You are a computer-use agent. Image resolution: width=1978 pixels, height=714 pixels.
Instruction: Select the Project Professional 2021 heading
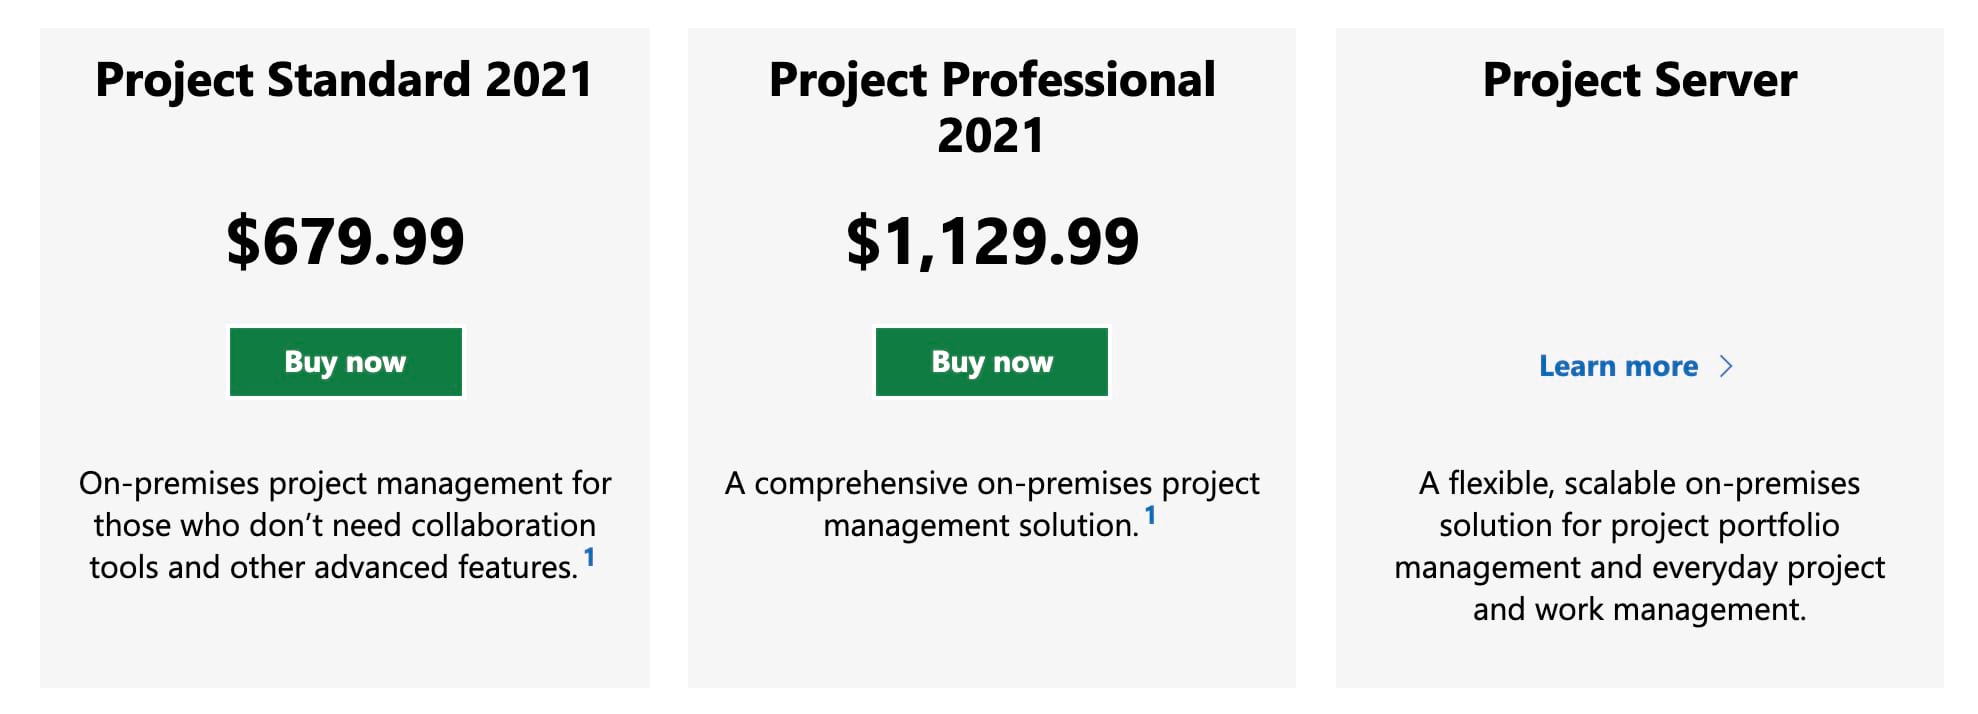[991, 105]
